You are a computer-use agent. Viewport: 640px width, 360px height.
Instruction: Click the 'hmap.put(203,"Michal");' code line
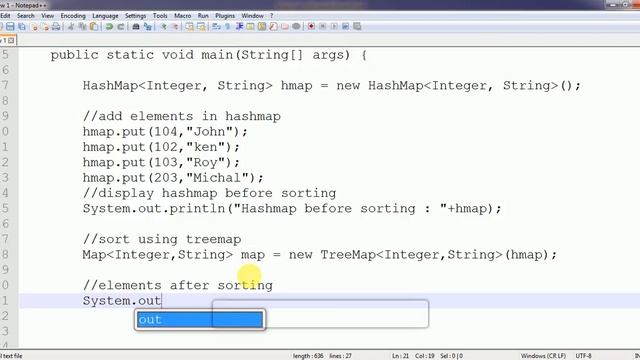[173, 178]
